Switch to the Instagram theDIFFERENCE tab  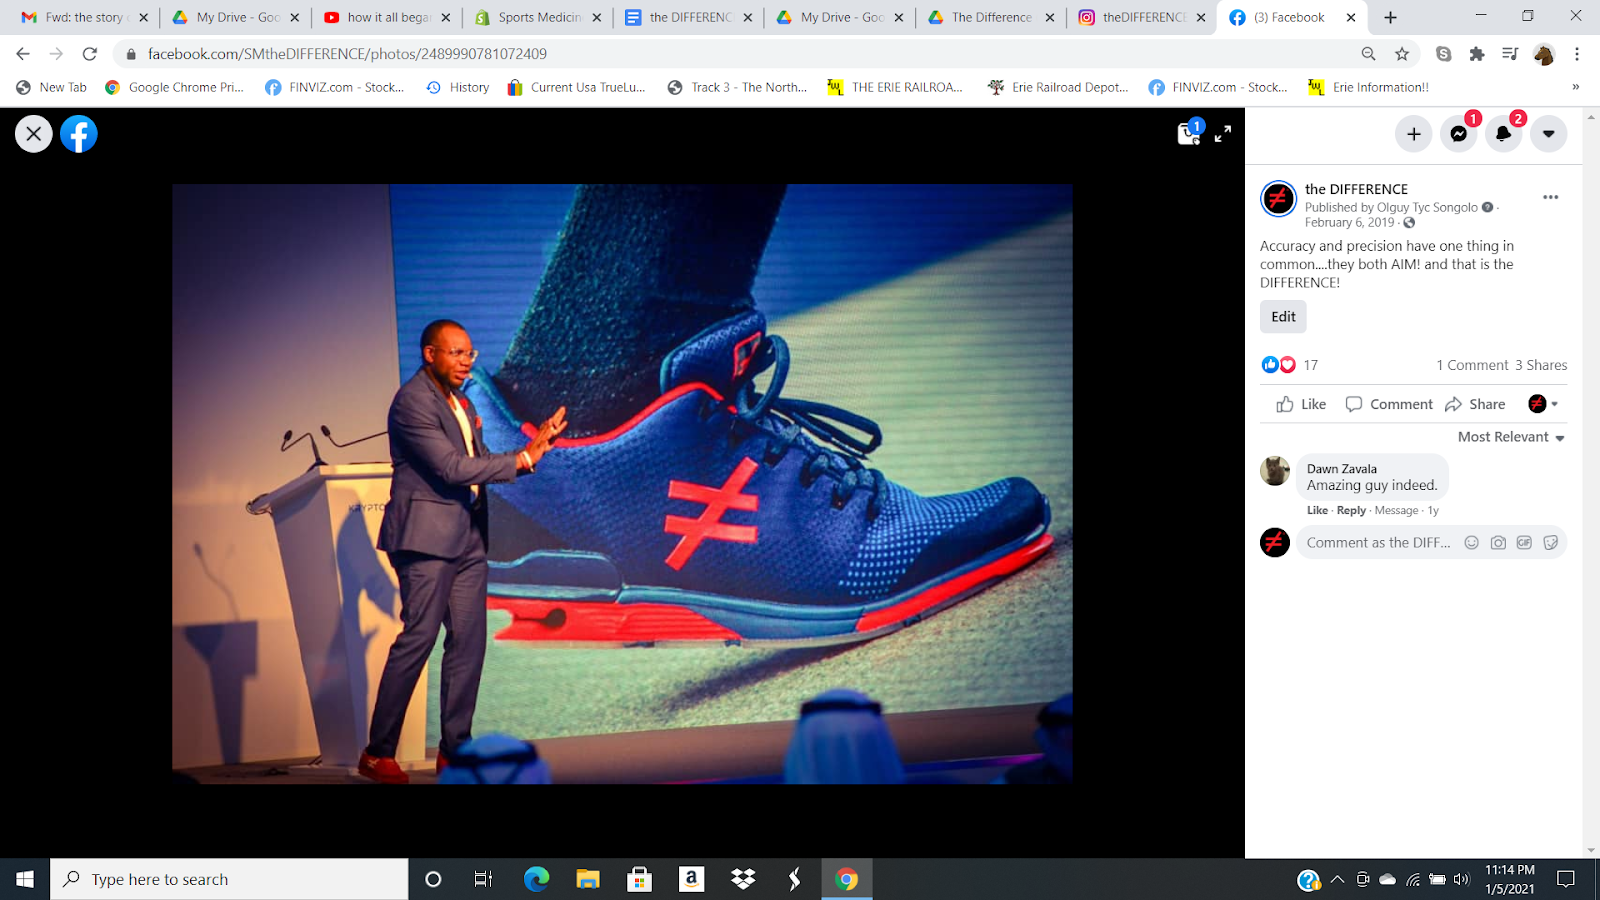[1141, 17]
